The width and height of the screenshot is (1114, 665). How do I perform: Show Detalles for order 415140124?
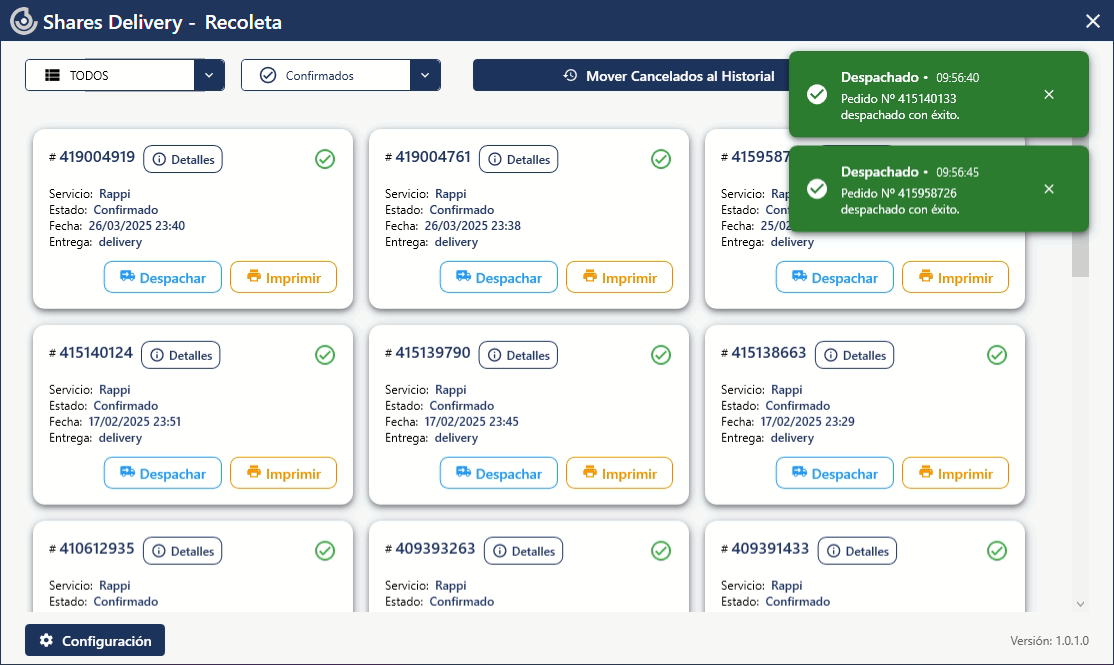pos(180,355)
